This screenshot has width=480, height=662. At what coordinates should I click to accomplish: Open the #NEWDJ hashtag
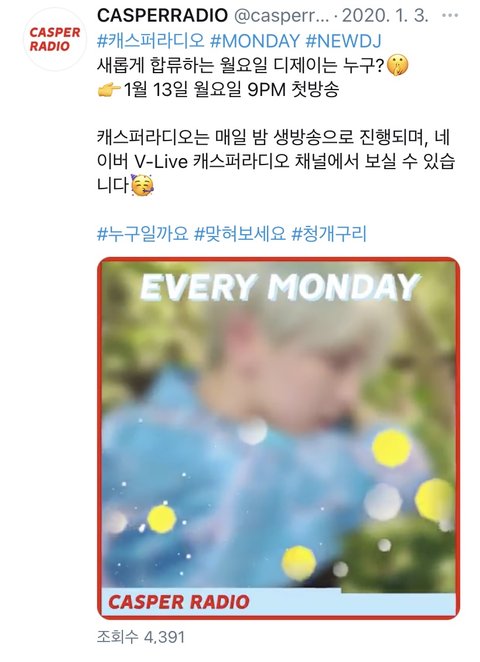tap(343, 41)
